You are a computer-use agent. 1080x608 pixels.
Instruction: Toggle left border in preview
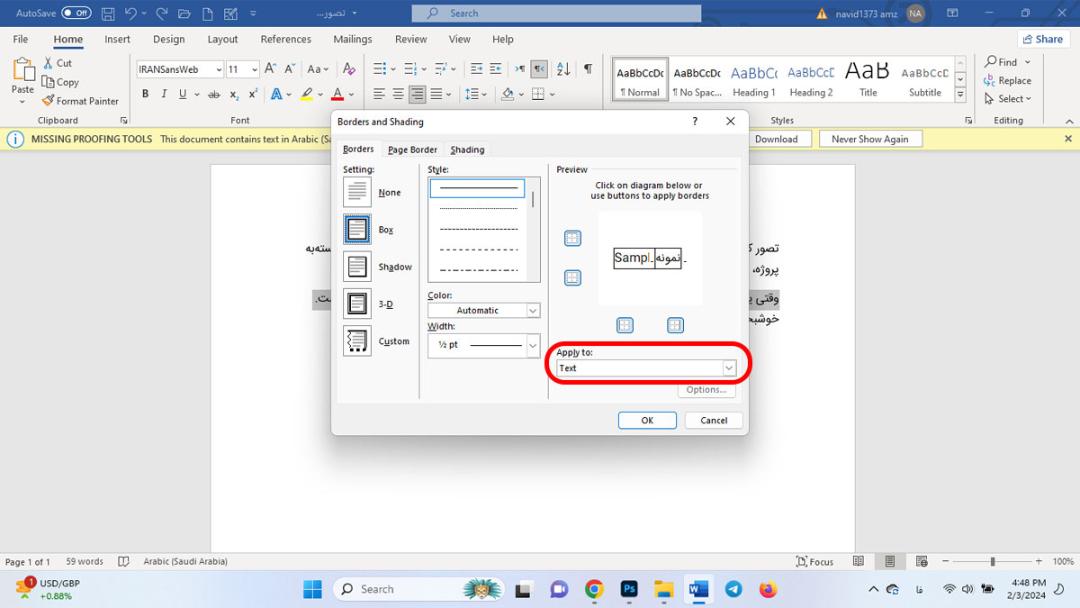coord(625,325)
